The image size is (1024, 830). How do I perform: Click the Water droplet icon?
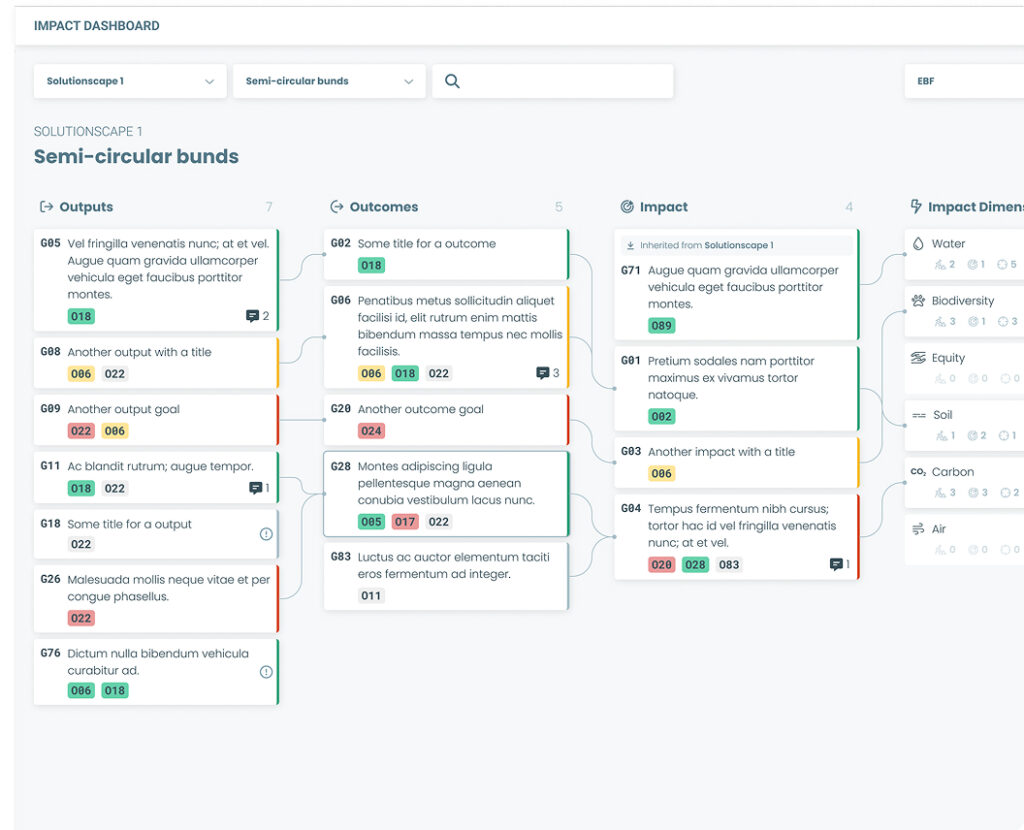tap(918, 243)
